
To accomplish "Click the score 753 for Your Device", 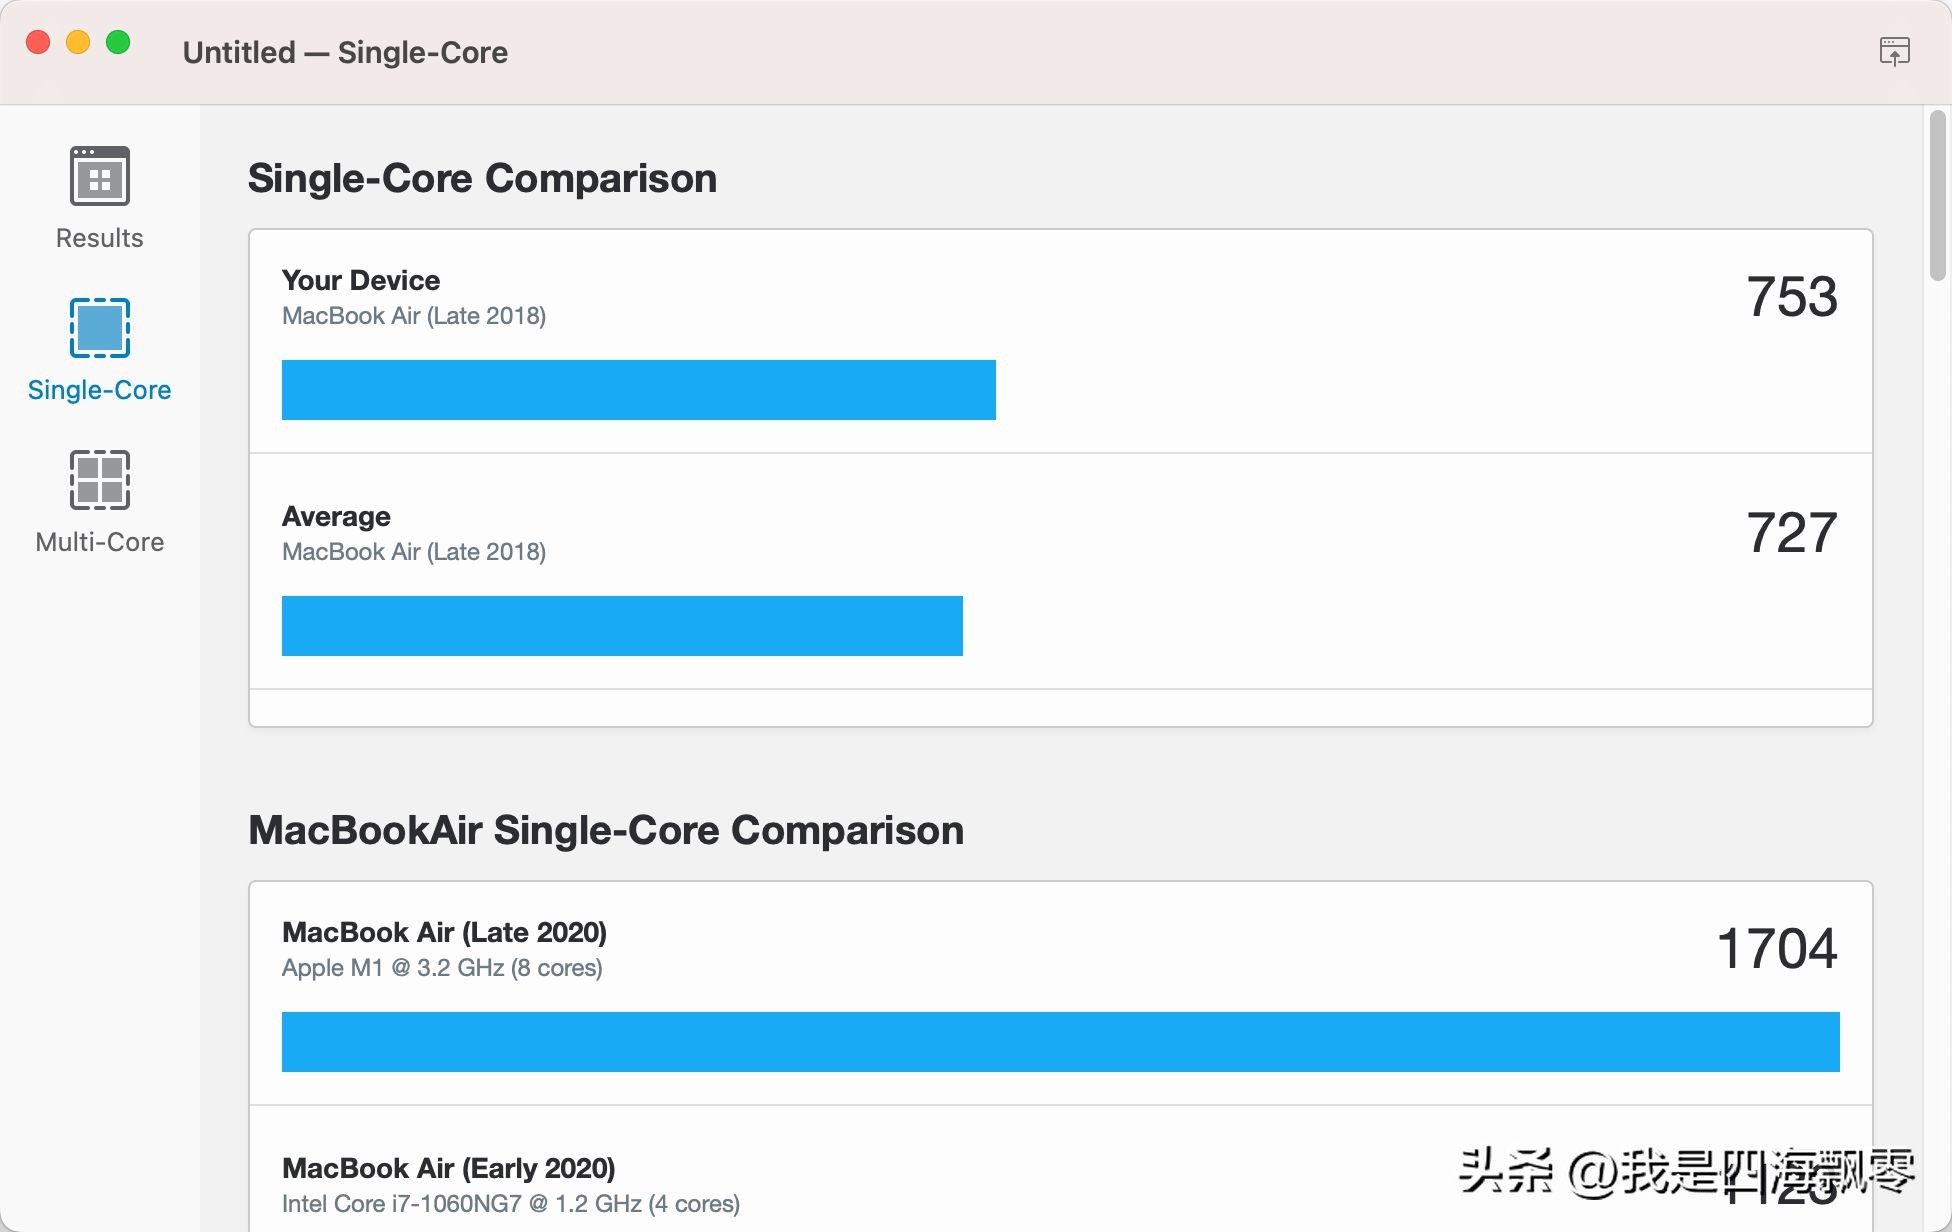I will coord(1793,296).
